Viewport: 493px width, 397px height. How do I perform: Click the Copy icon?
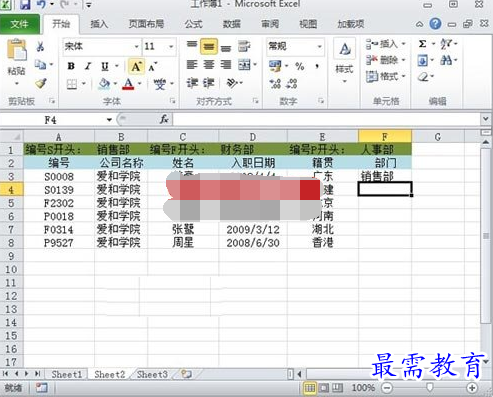[x=40, y=64]
